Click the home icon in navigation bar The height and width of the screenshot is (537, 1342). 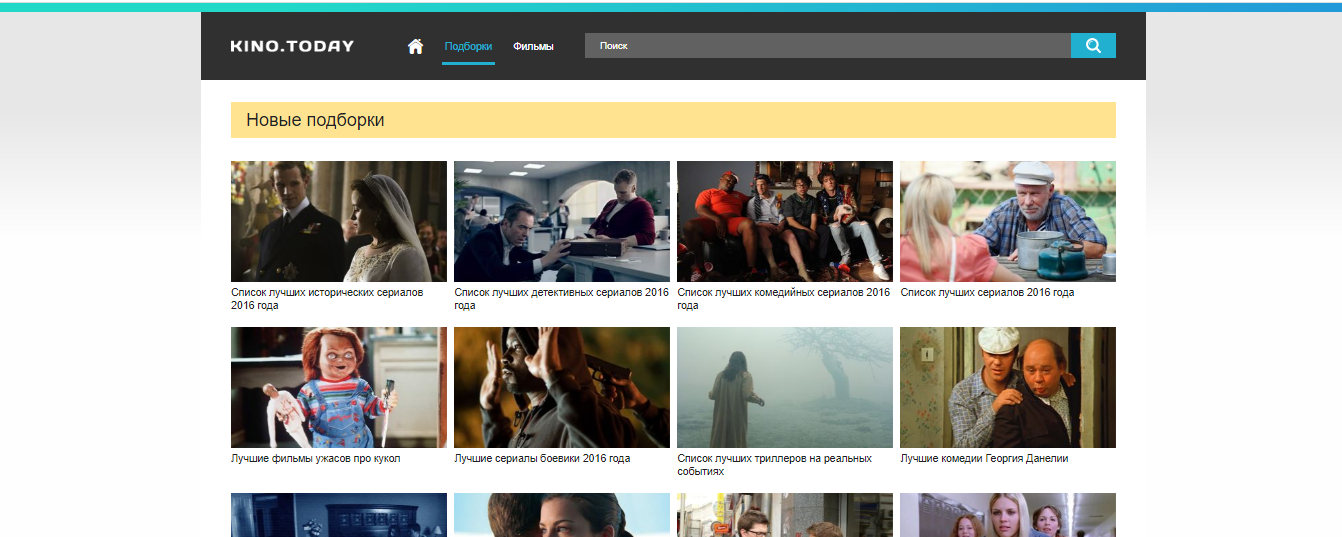click(x=415, y=46)
